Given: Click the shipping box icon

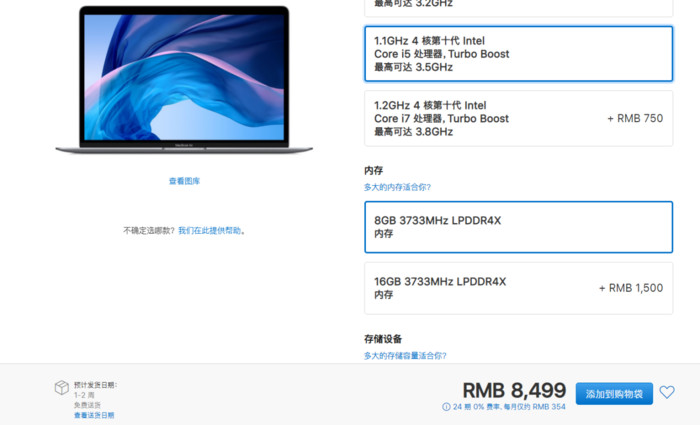Looking at the screenshot, I should click(x=62, y=388).
